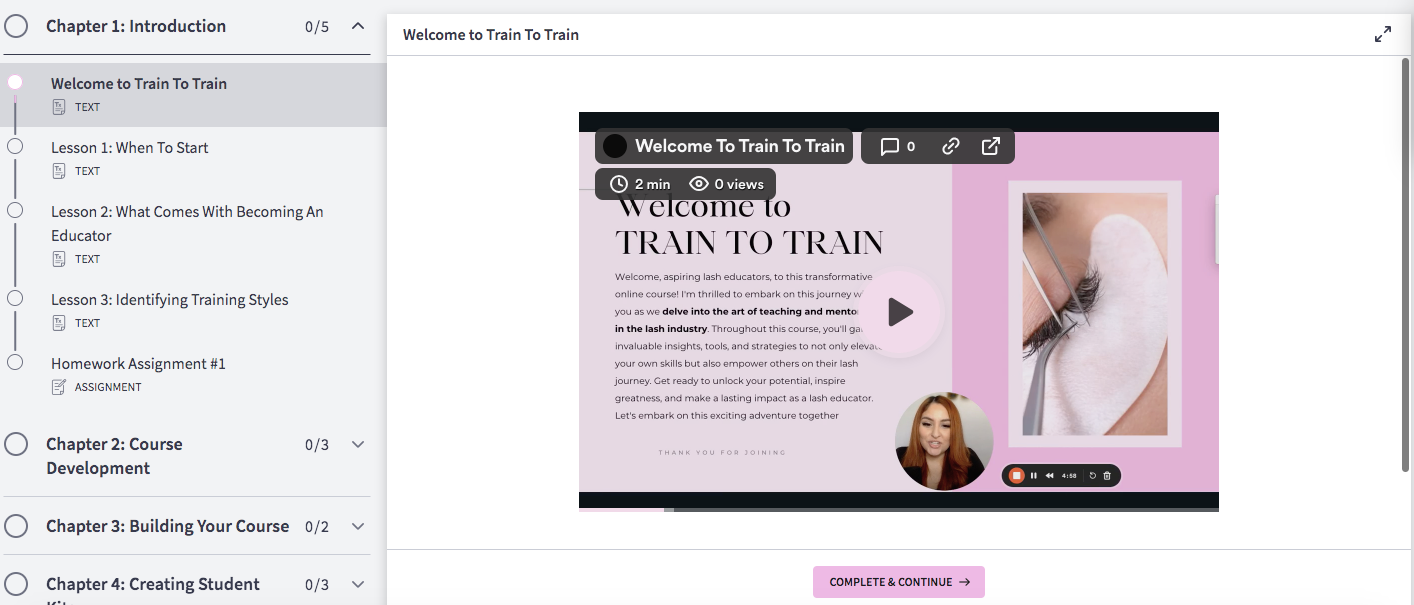Click the Complete & Continue button
Image resolution: width=1414 pixels, height=605 pixels.
[898, 582]
